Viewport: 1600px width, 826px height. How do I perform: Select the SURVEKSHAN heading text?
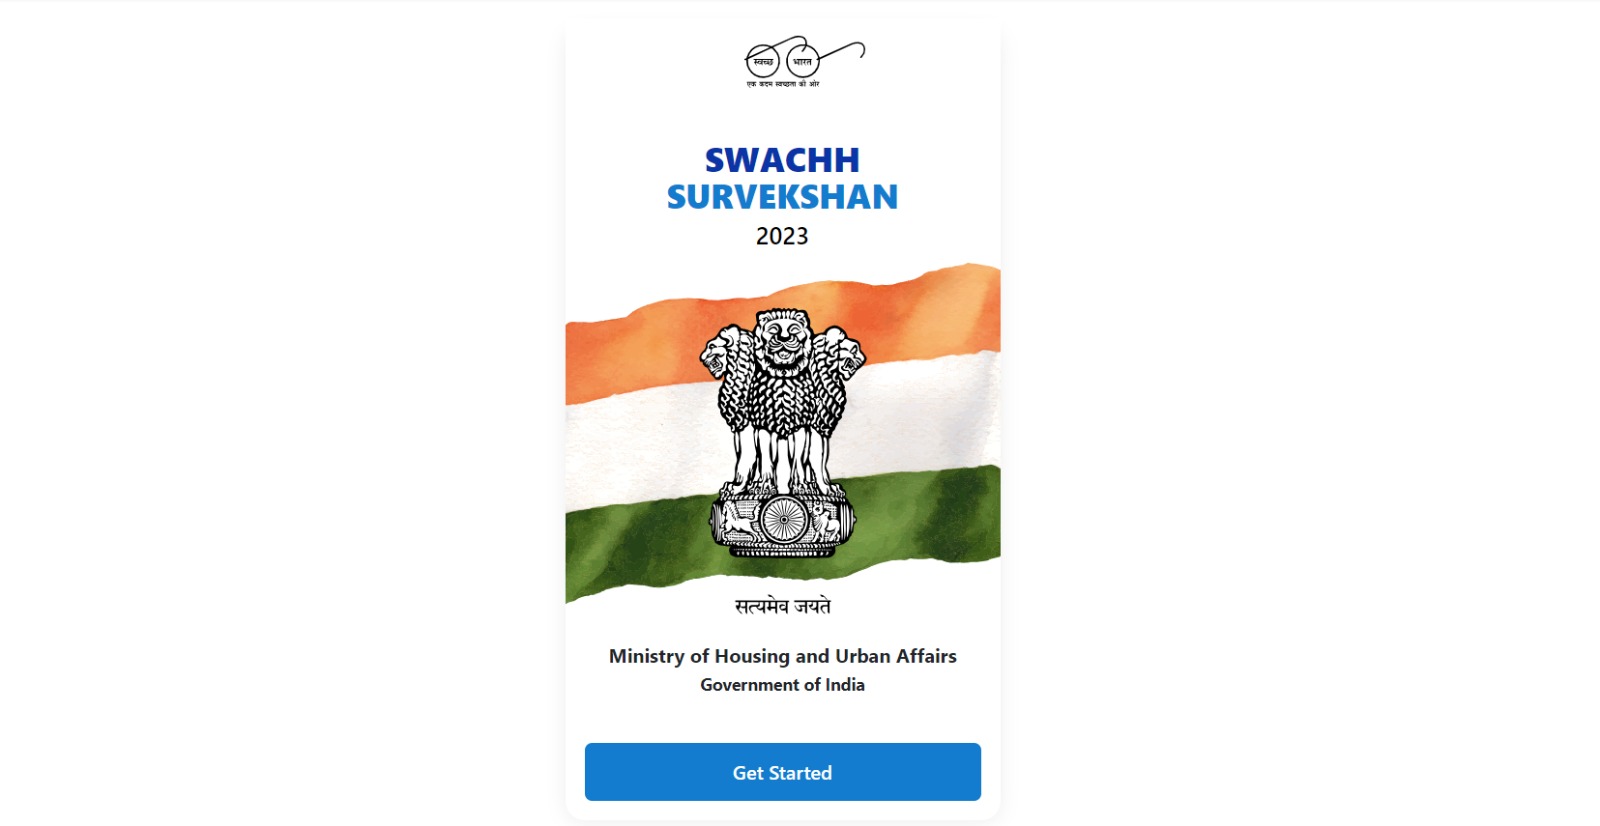pyautogui.click(x=782, y=197)
